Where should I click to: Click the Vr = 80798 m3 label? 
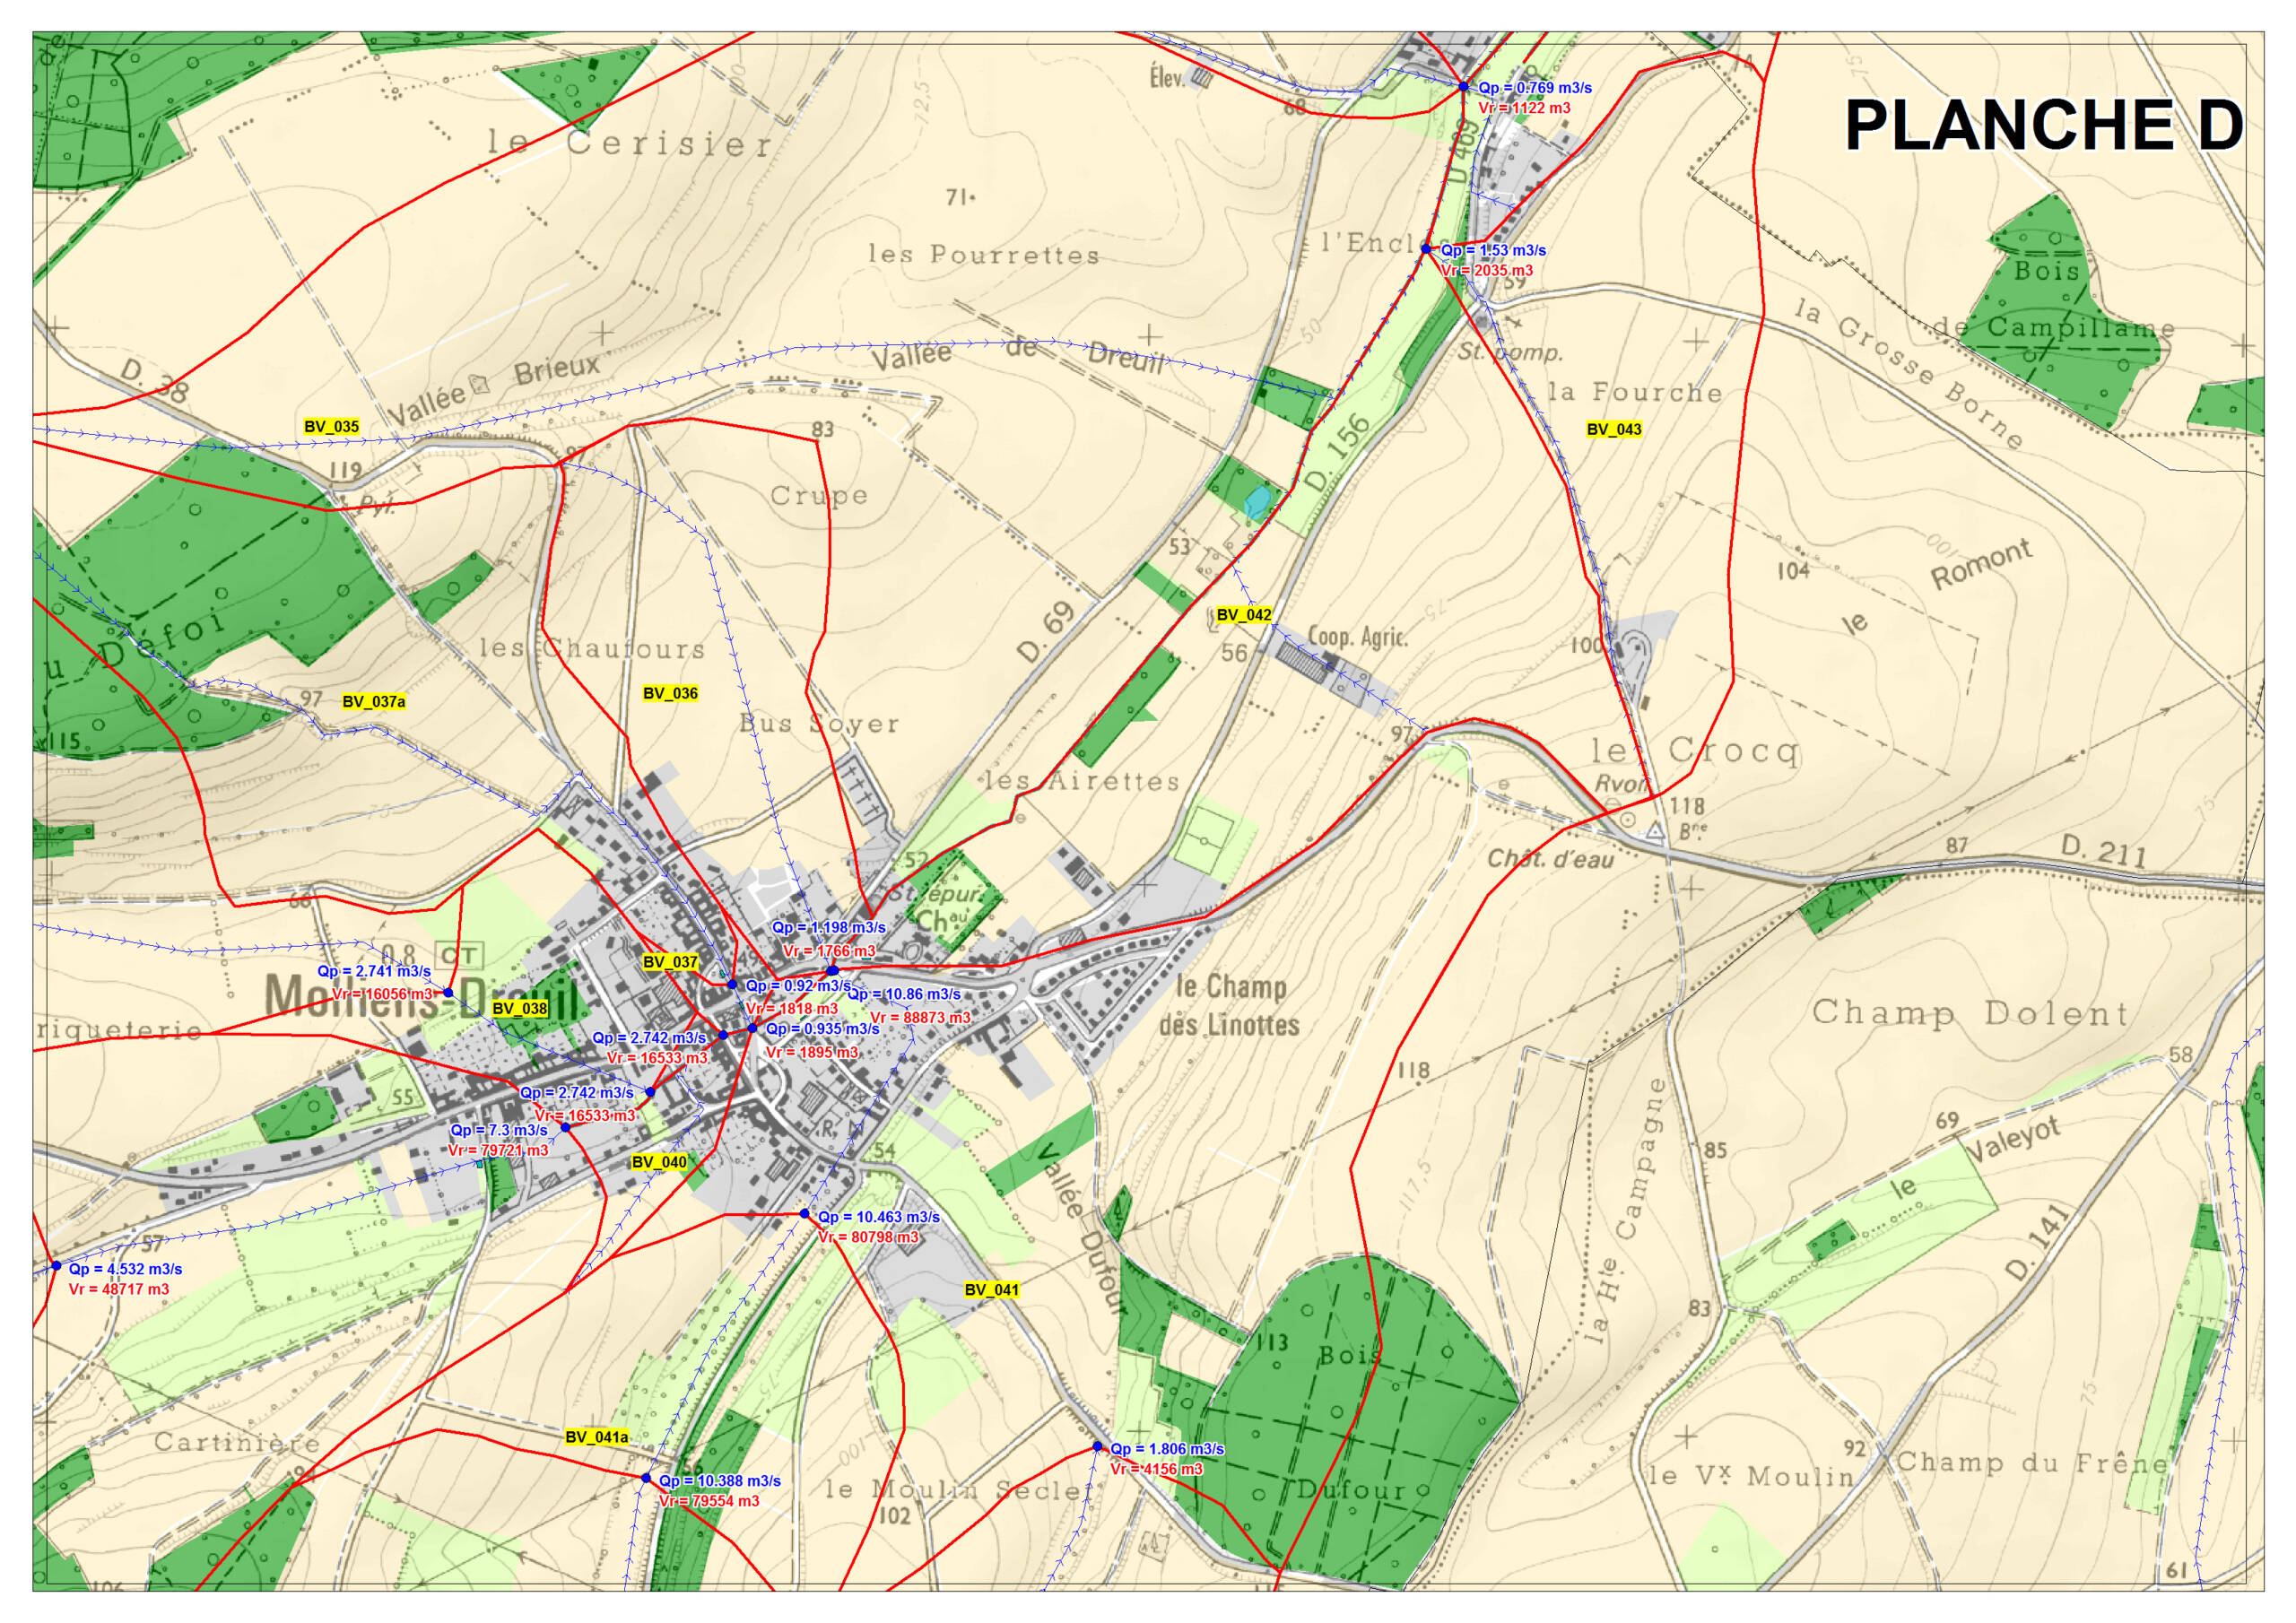868,1238
